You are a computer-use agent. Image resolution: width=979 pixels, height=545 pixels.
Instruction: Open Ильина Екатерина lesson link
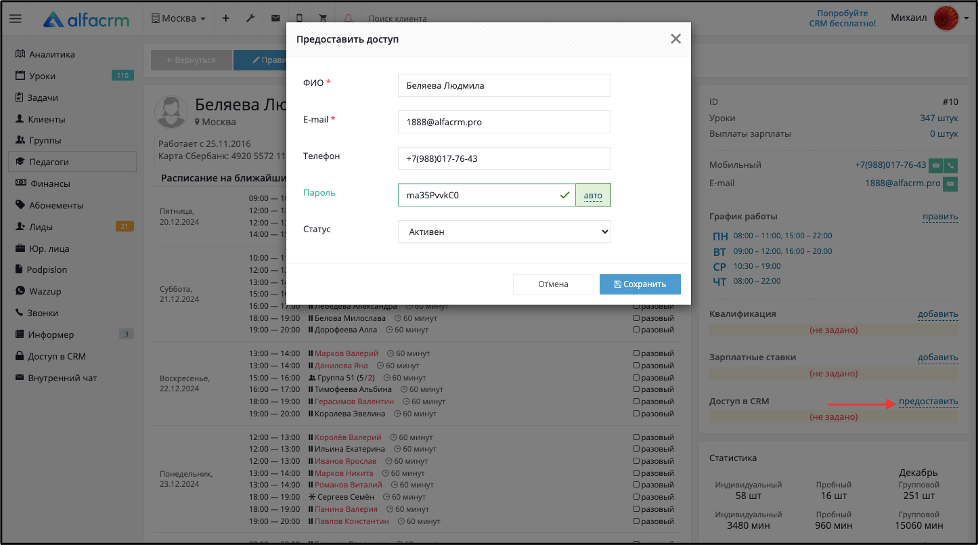[x=350, y=449]
